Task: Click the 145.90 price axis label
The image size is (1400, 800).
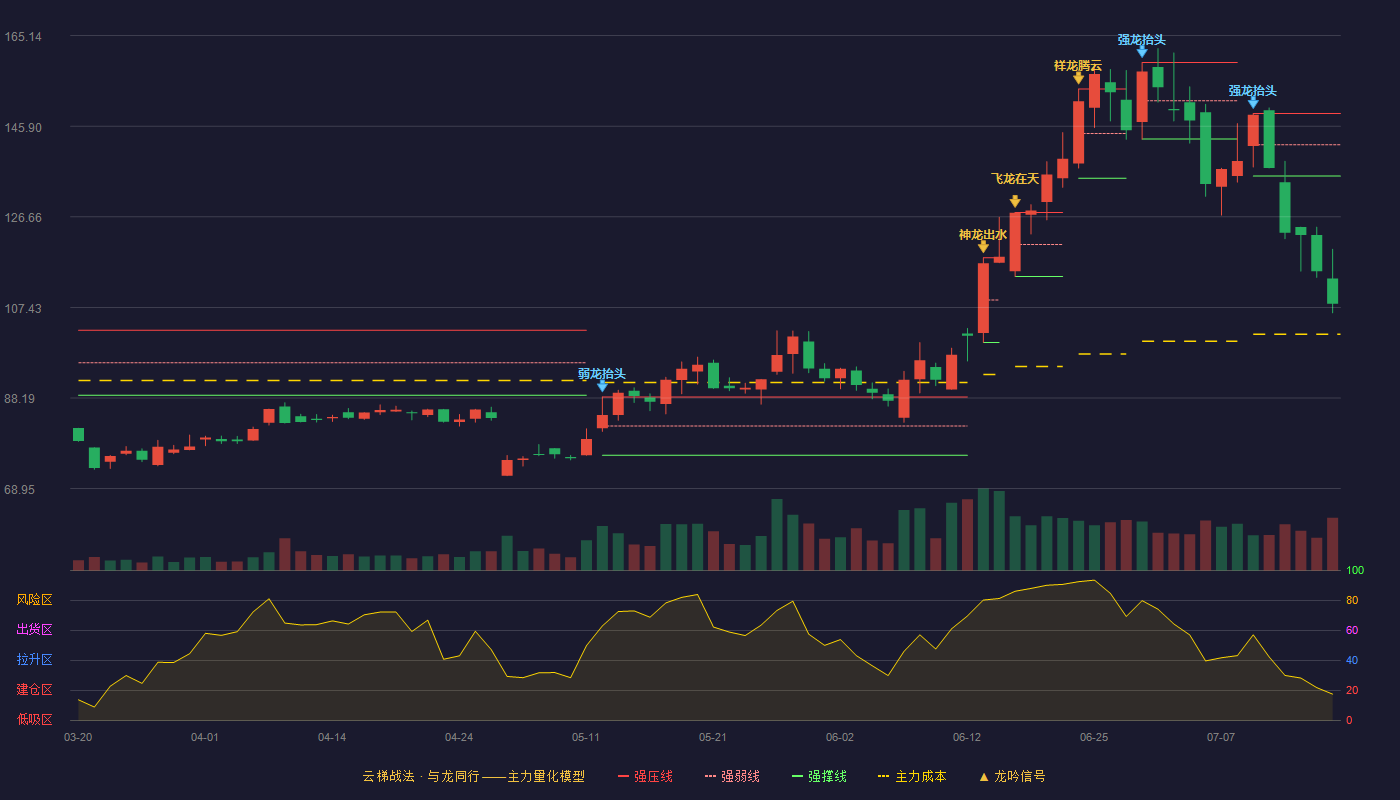Action: point(23,127)
